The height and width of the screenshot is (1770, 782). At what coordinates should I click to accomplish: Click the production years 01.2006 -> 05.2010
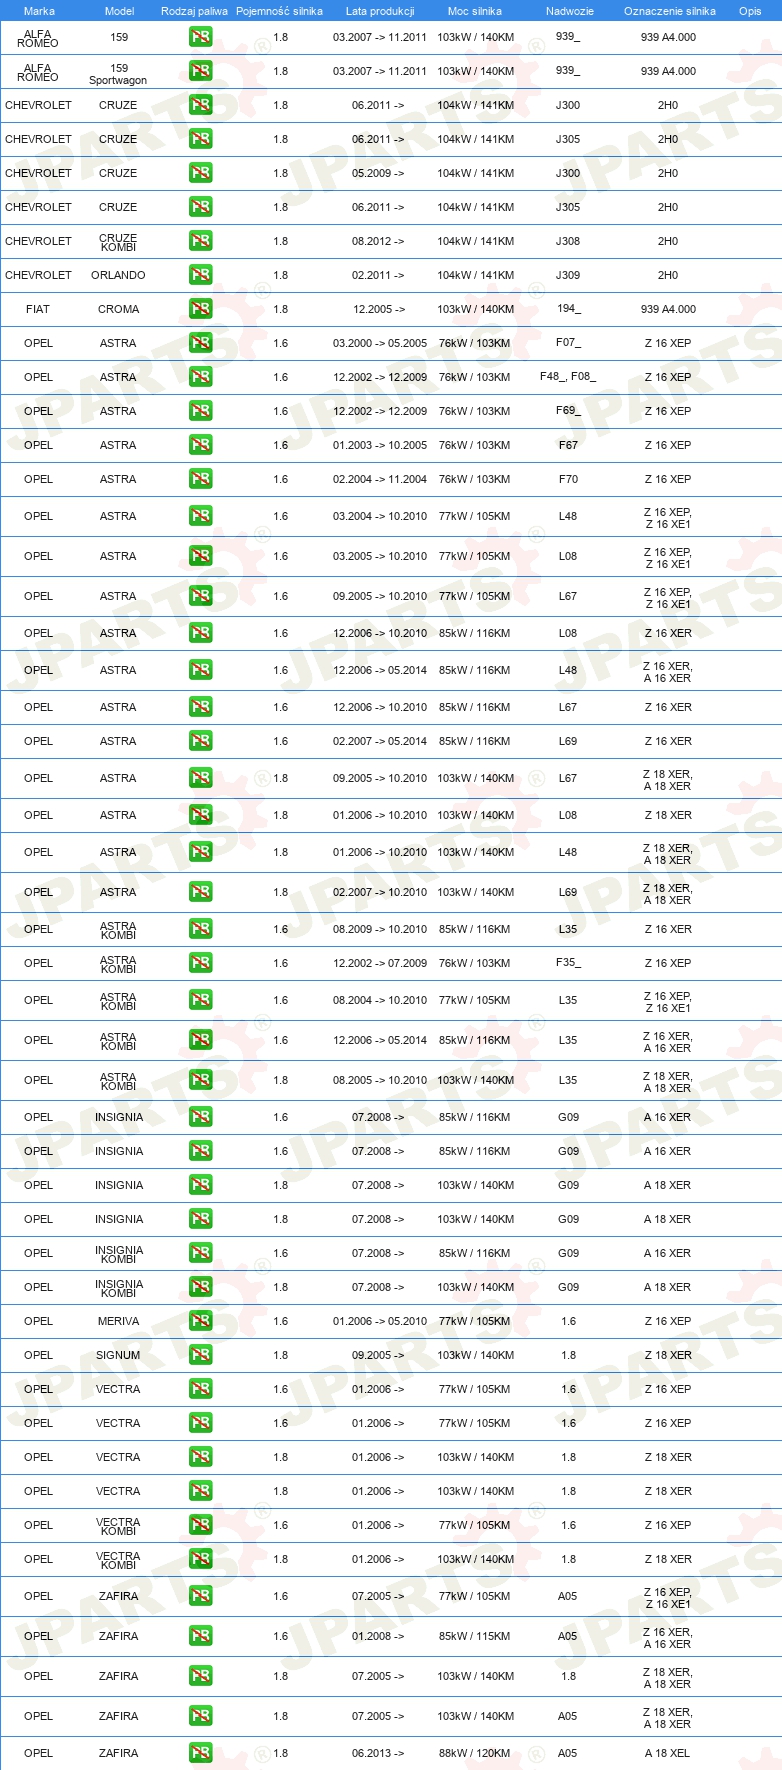point(380,1321)
